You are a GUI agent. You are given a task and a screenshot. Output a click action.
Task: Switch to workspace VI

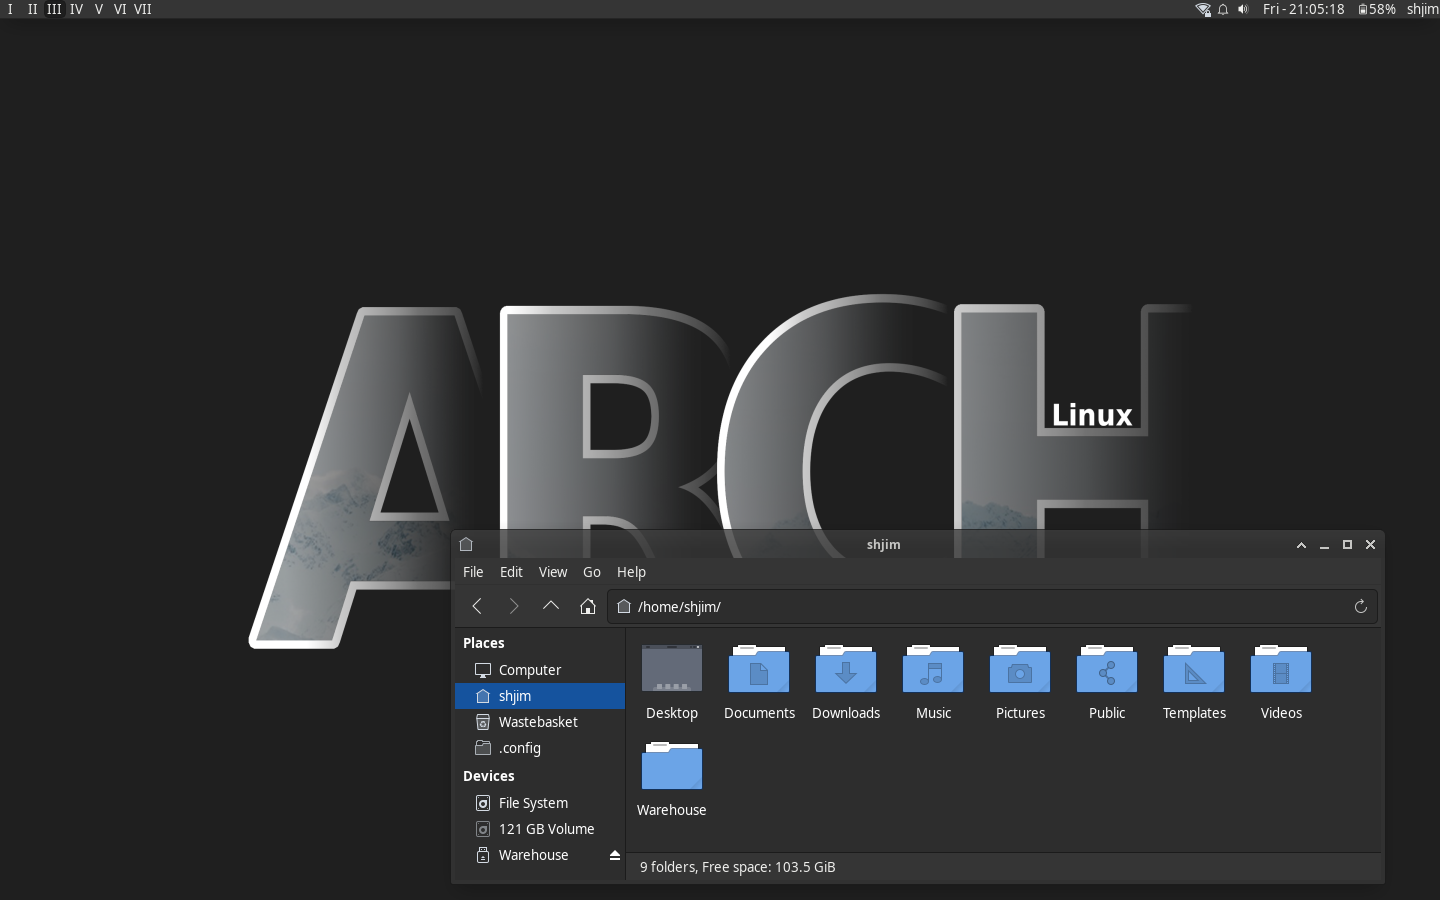coord(120,9)
